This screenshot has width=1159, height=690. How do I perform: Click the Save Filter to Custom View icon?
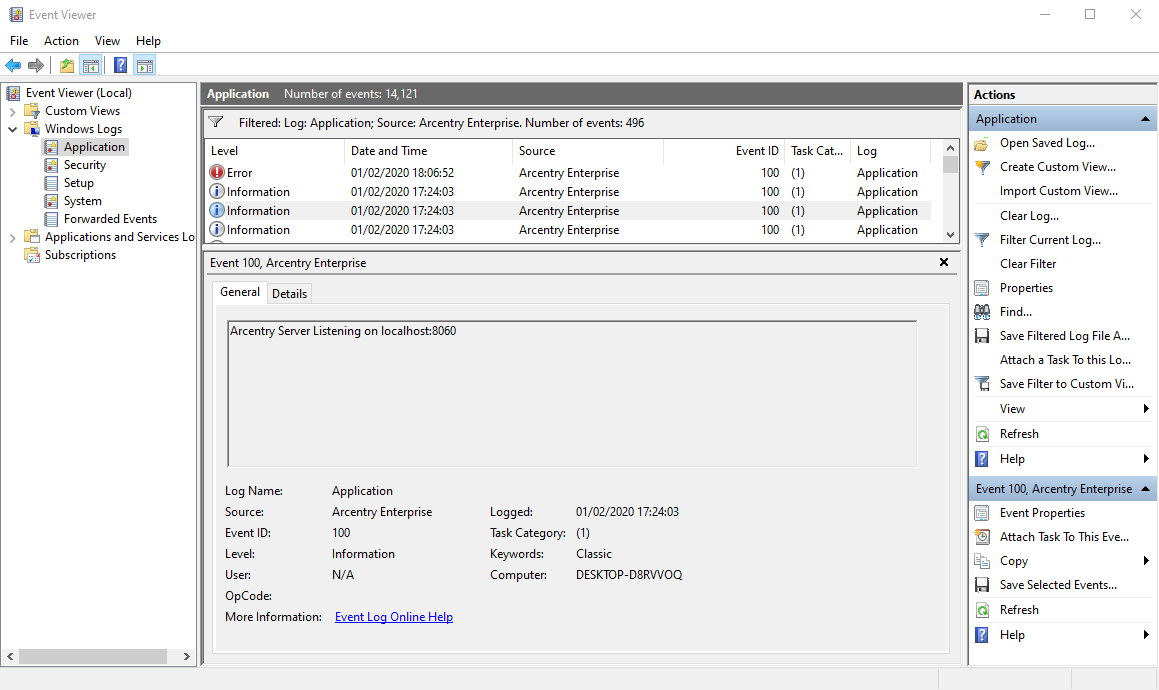[982, 384]
